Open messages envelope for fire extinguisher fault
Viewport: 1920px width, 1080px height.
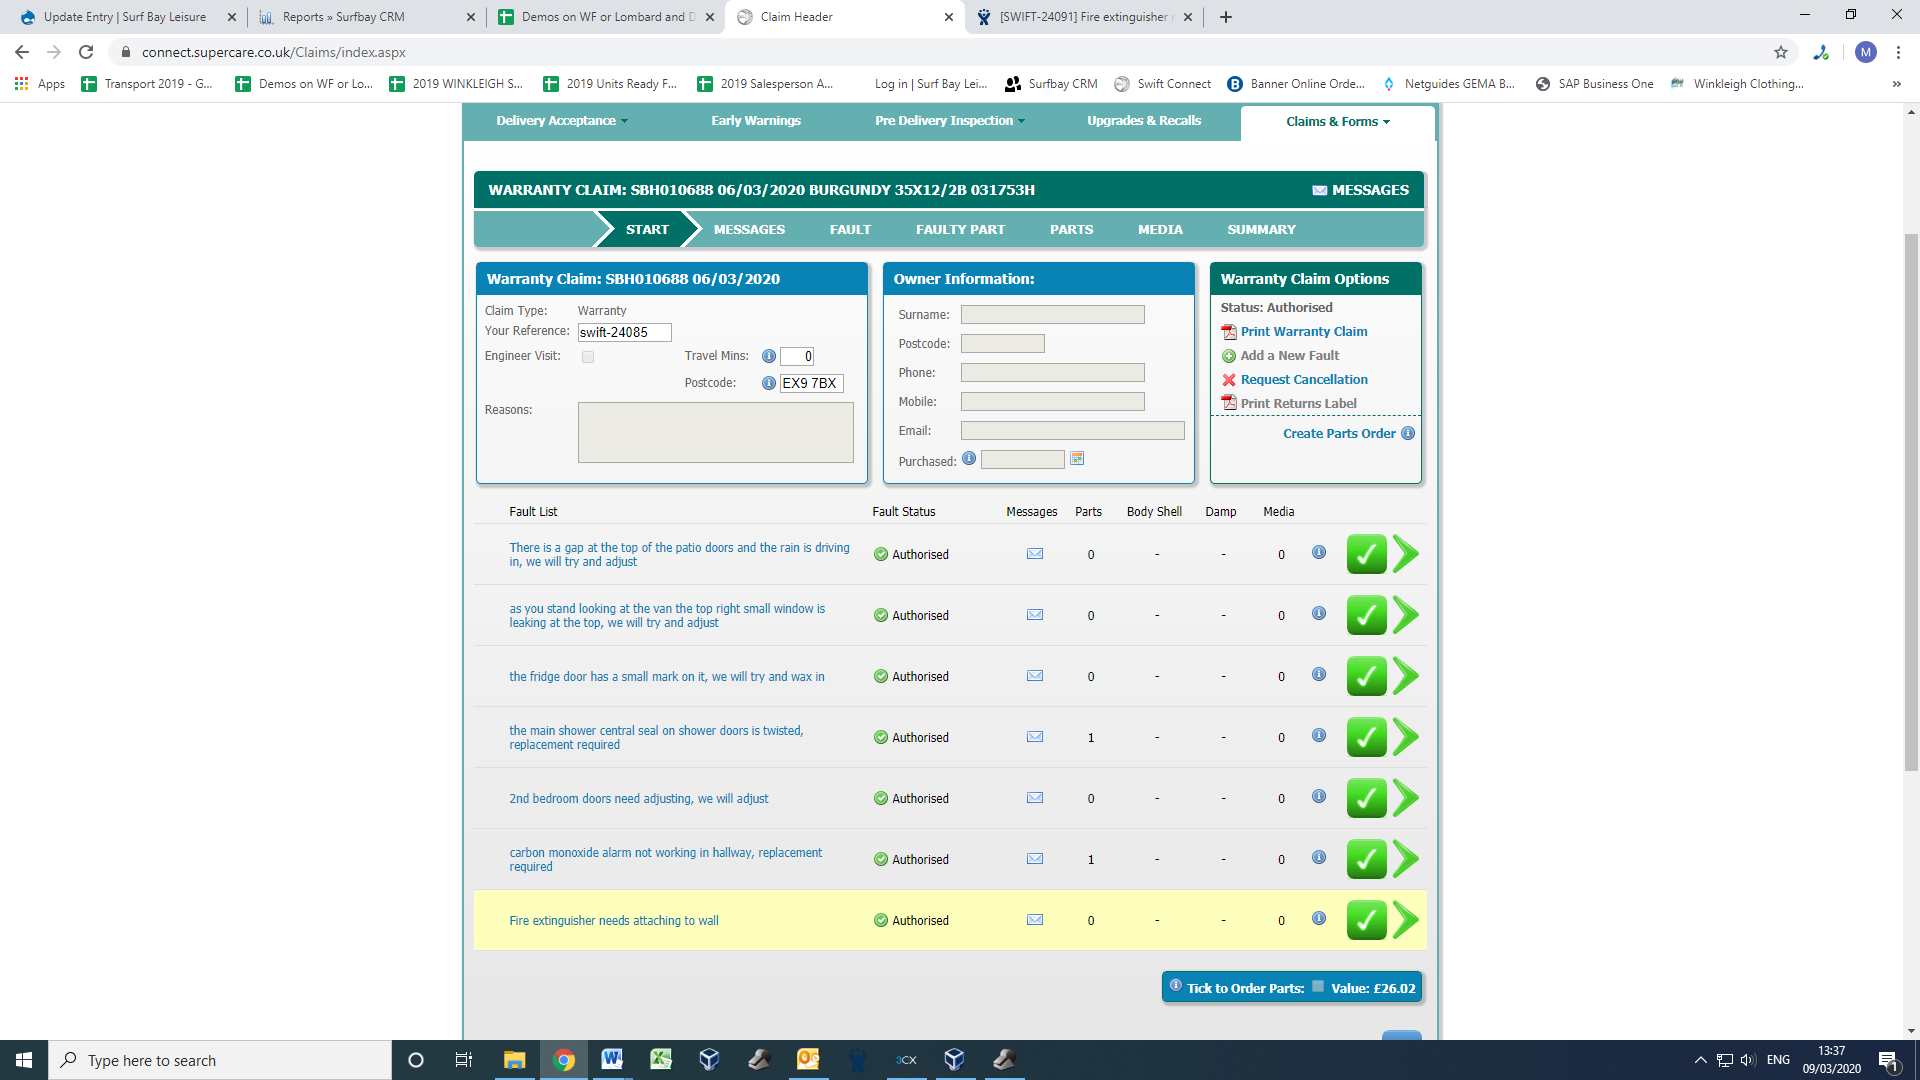tap(1035, 920)
